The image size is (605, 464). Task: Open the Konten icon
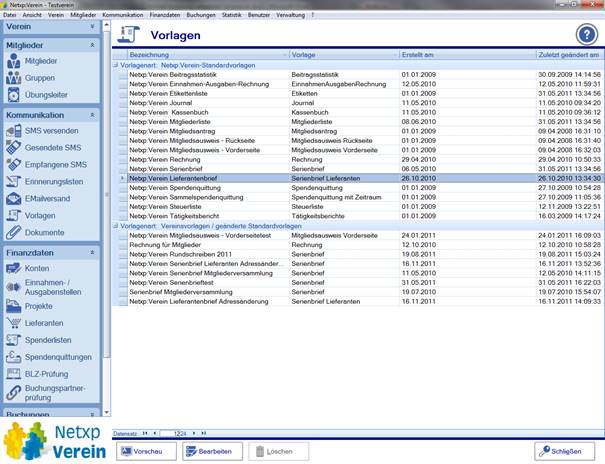tap(14, 268)
